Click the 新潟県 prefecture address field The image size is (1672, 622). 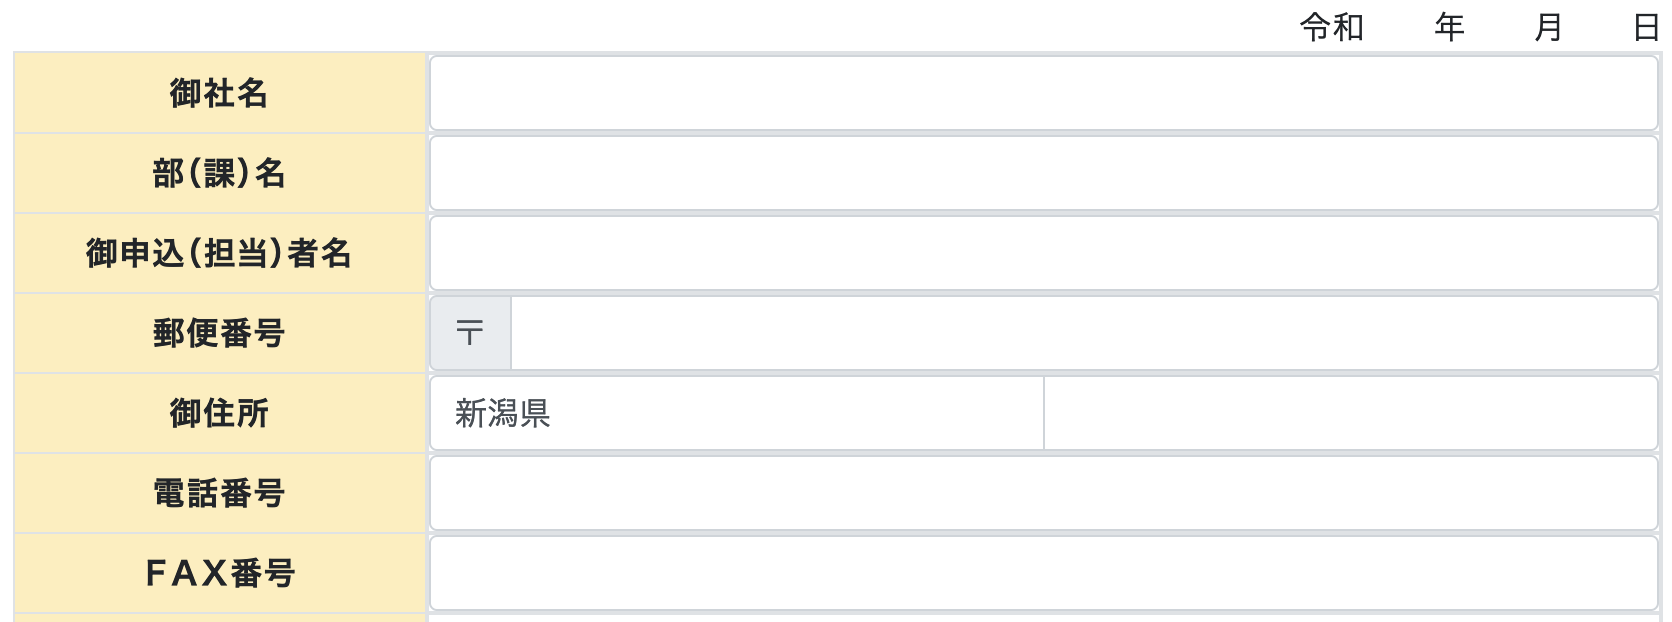tap(737, 413)
